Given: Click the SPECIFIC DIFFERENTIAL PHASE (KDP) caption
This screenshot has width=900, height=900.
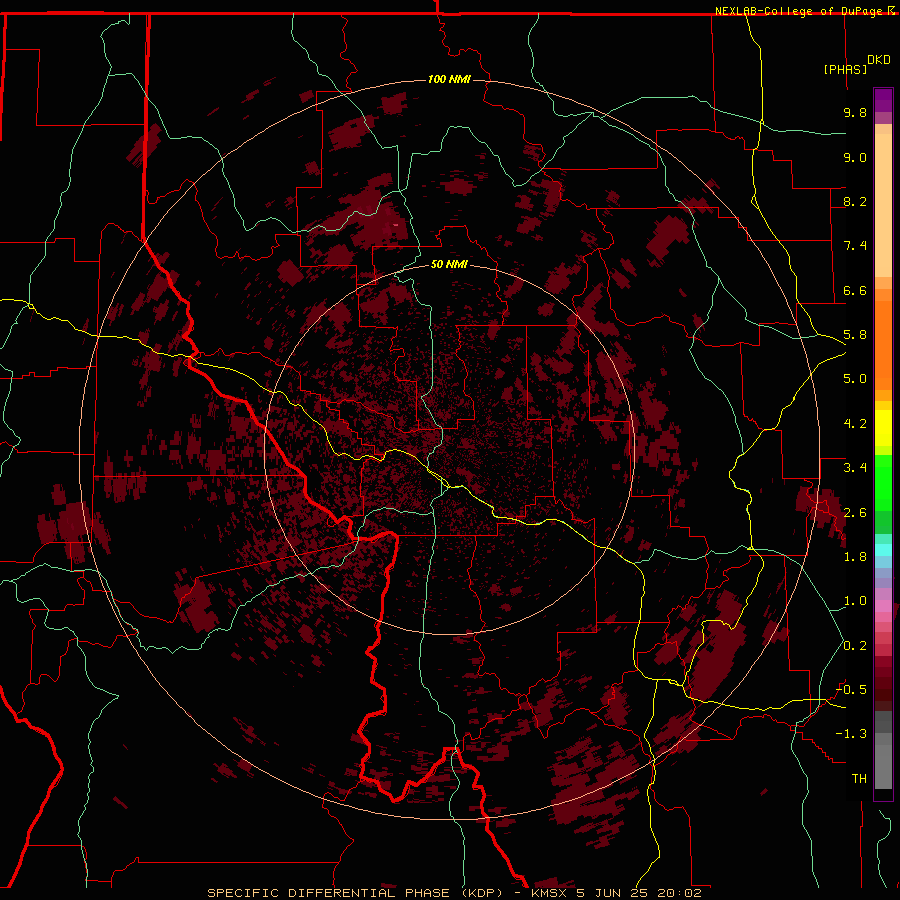Looking at the screenshot, I should 356,893.
